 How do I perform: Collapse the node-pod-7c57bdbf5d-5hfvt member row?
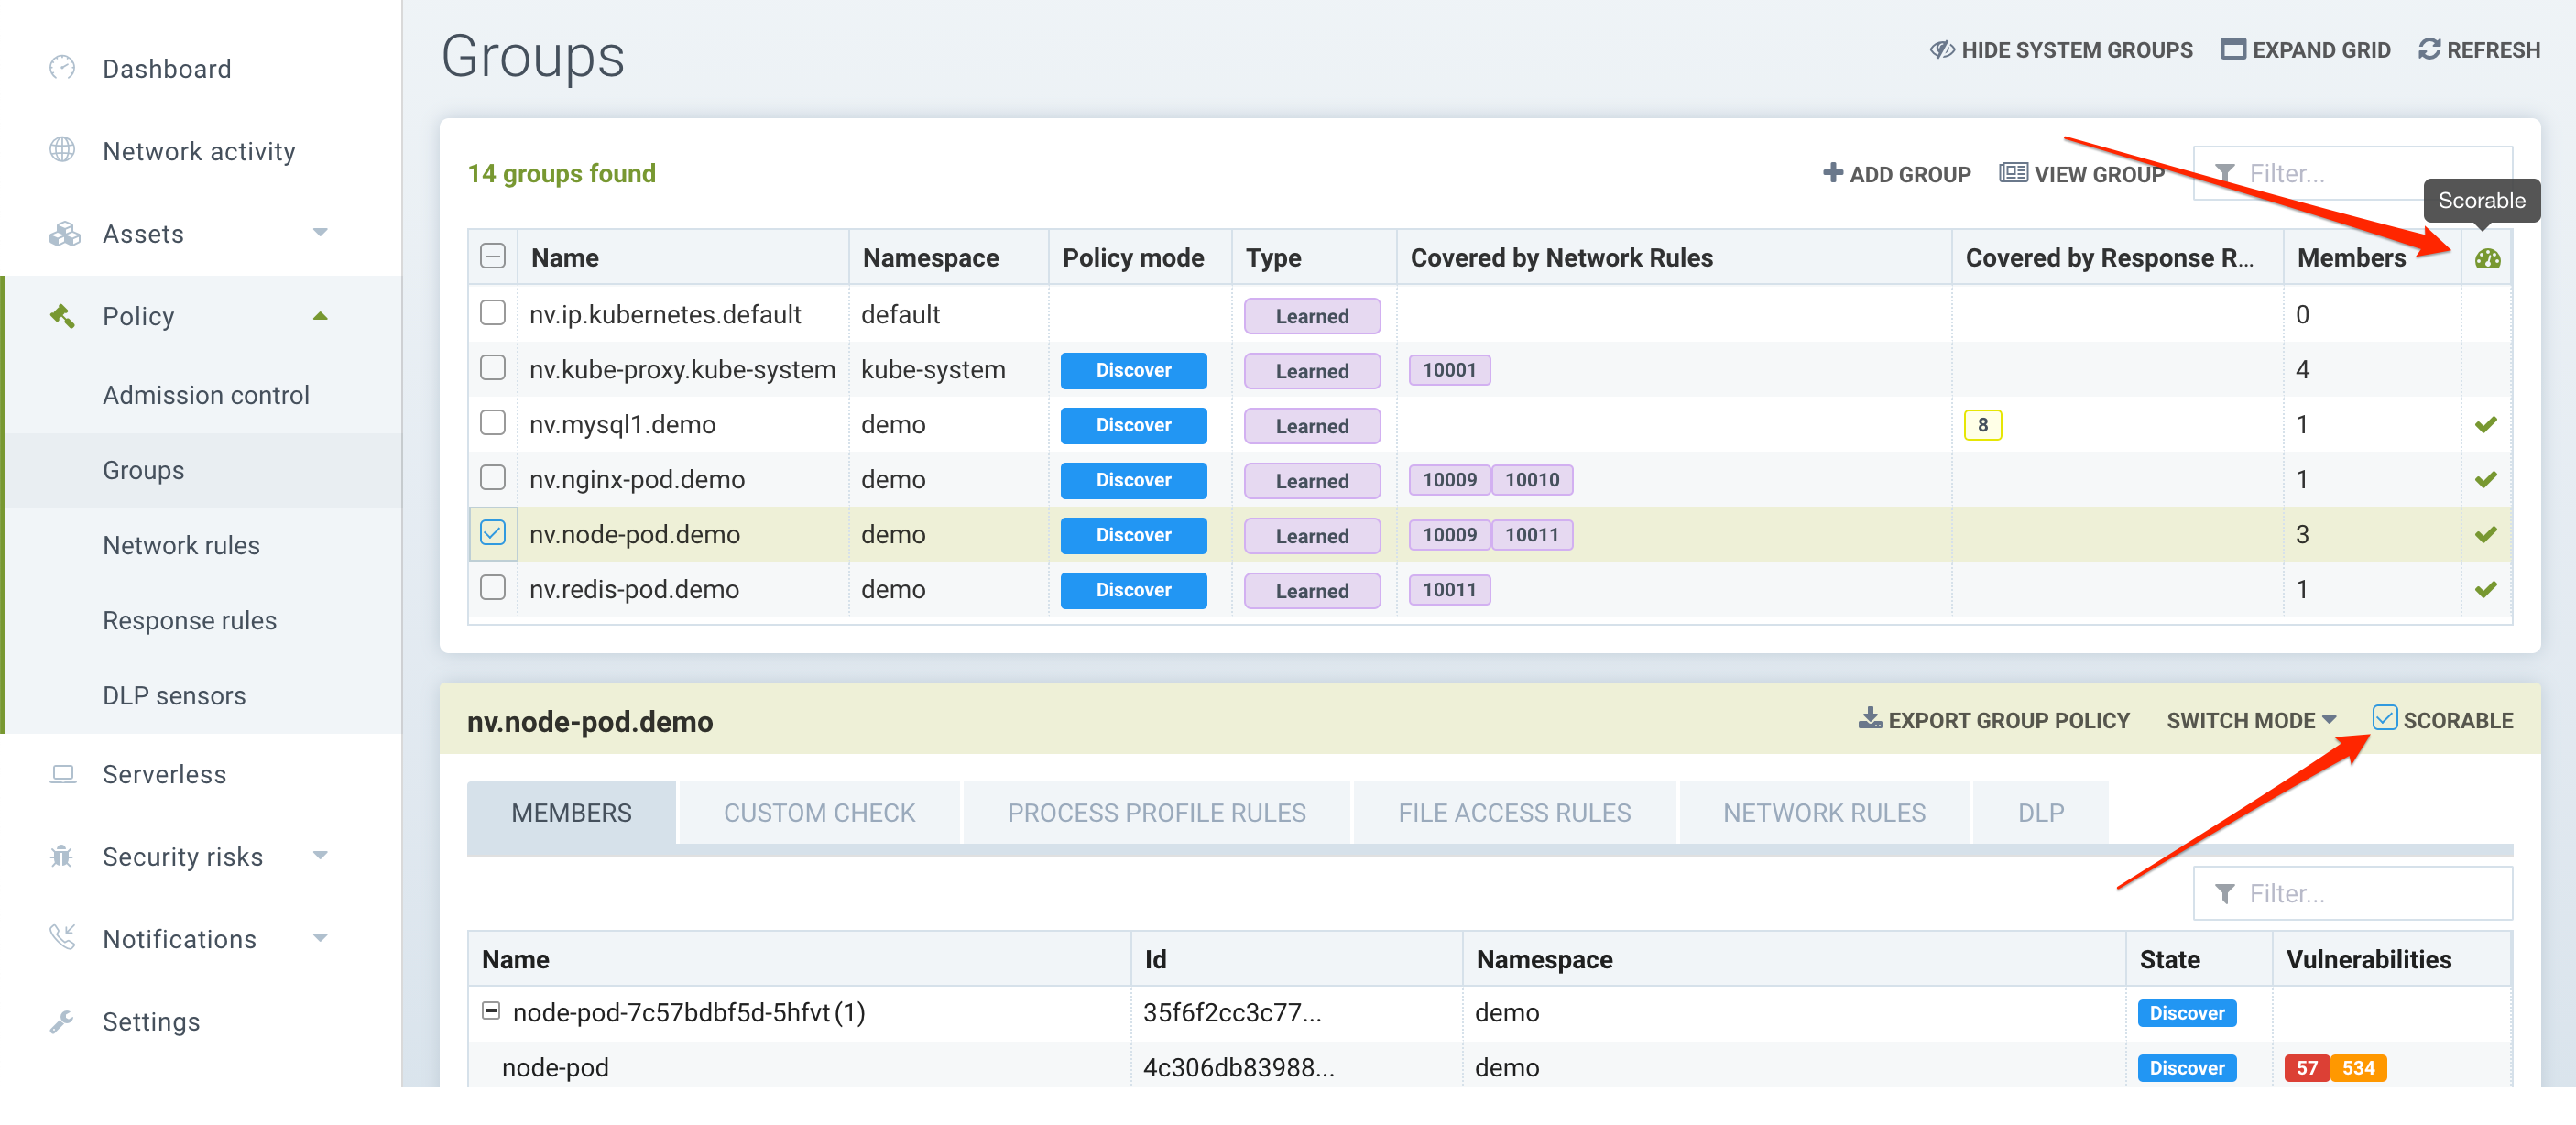[491, 1011]
